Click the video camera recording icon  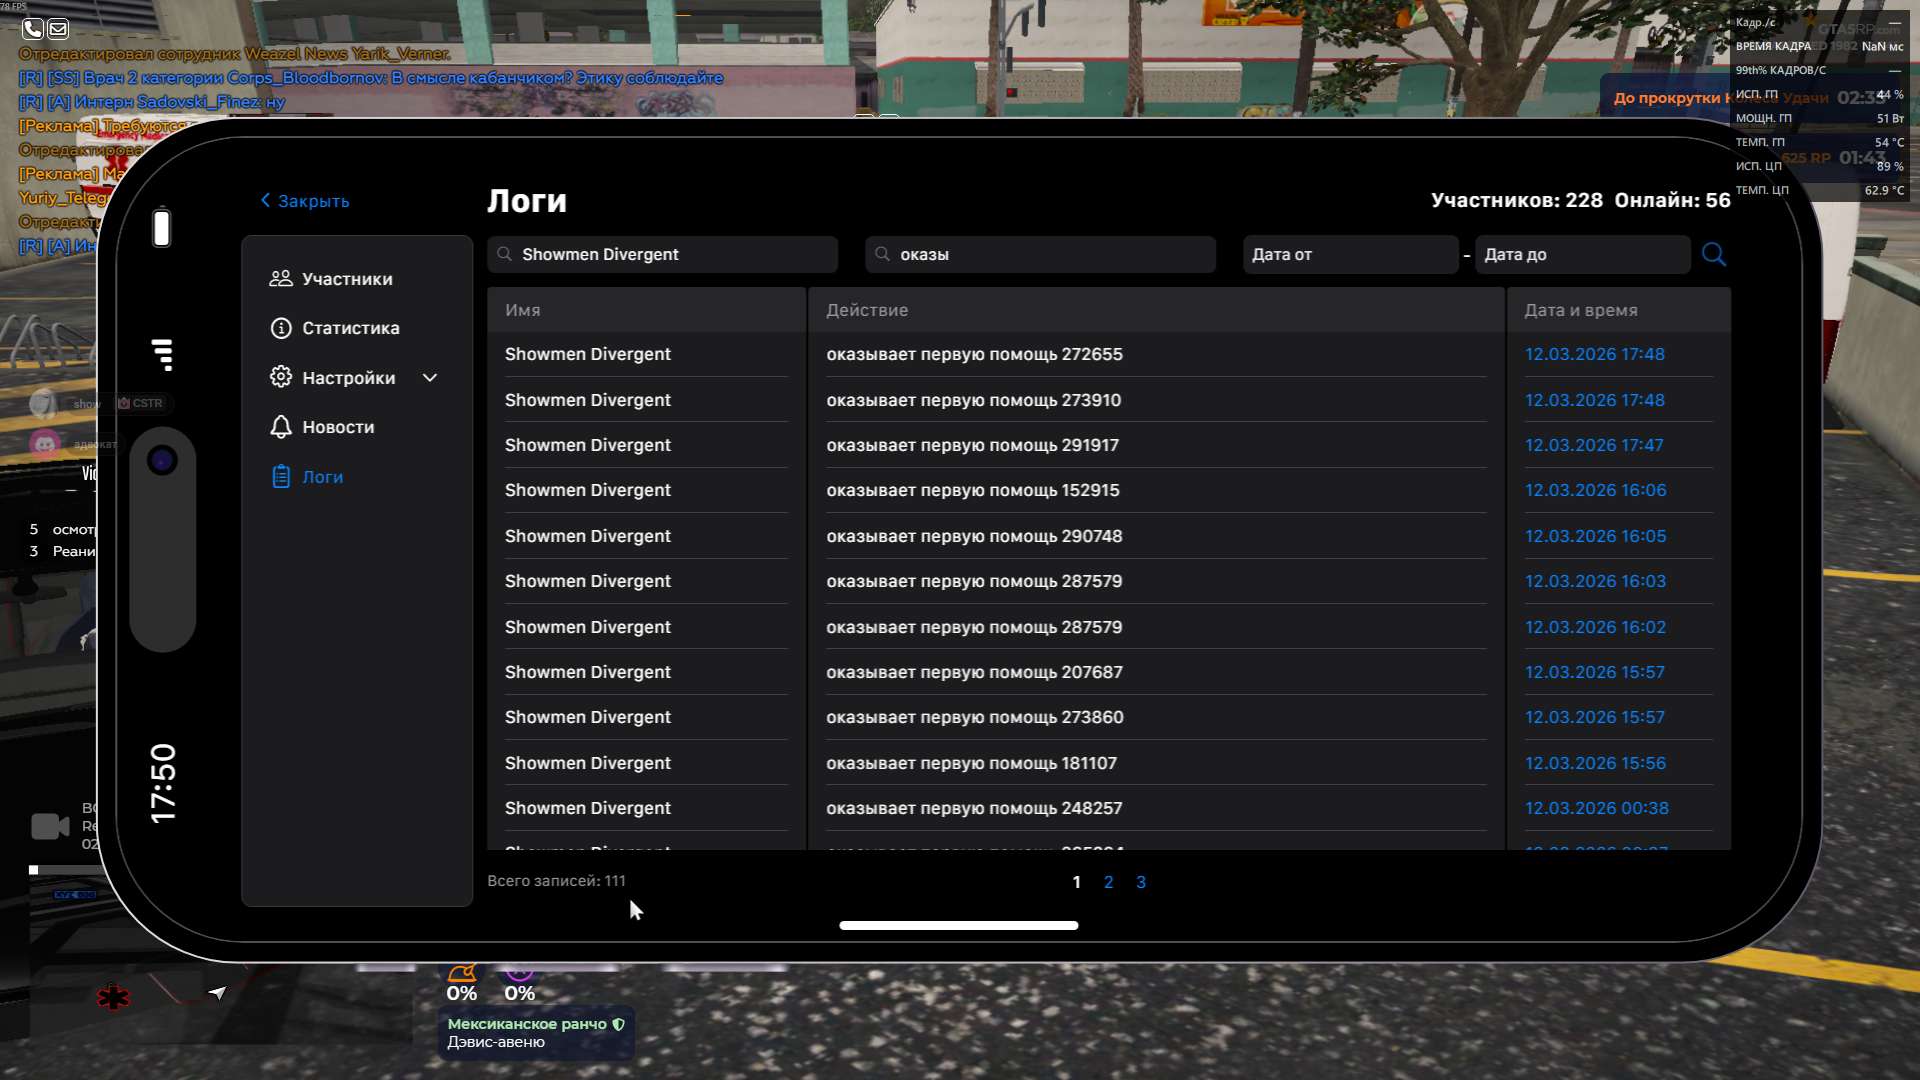coord(49,826)
